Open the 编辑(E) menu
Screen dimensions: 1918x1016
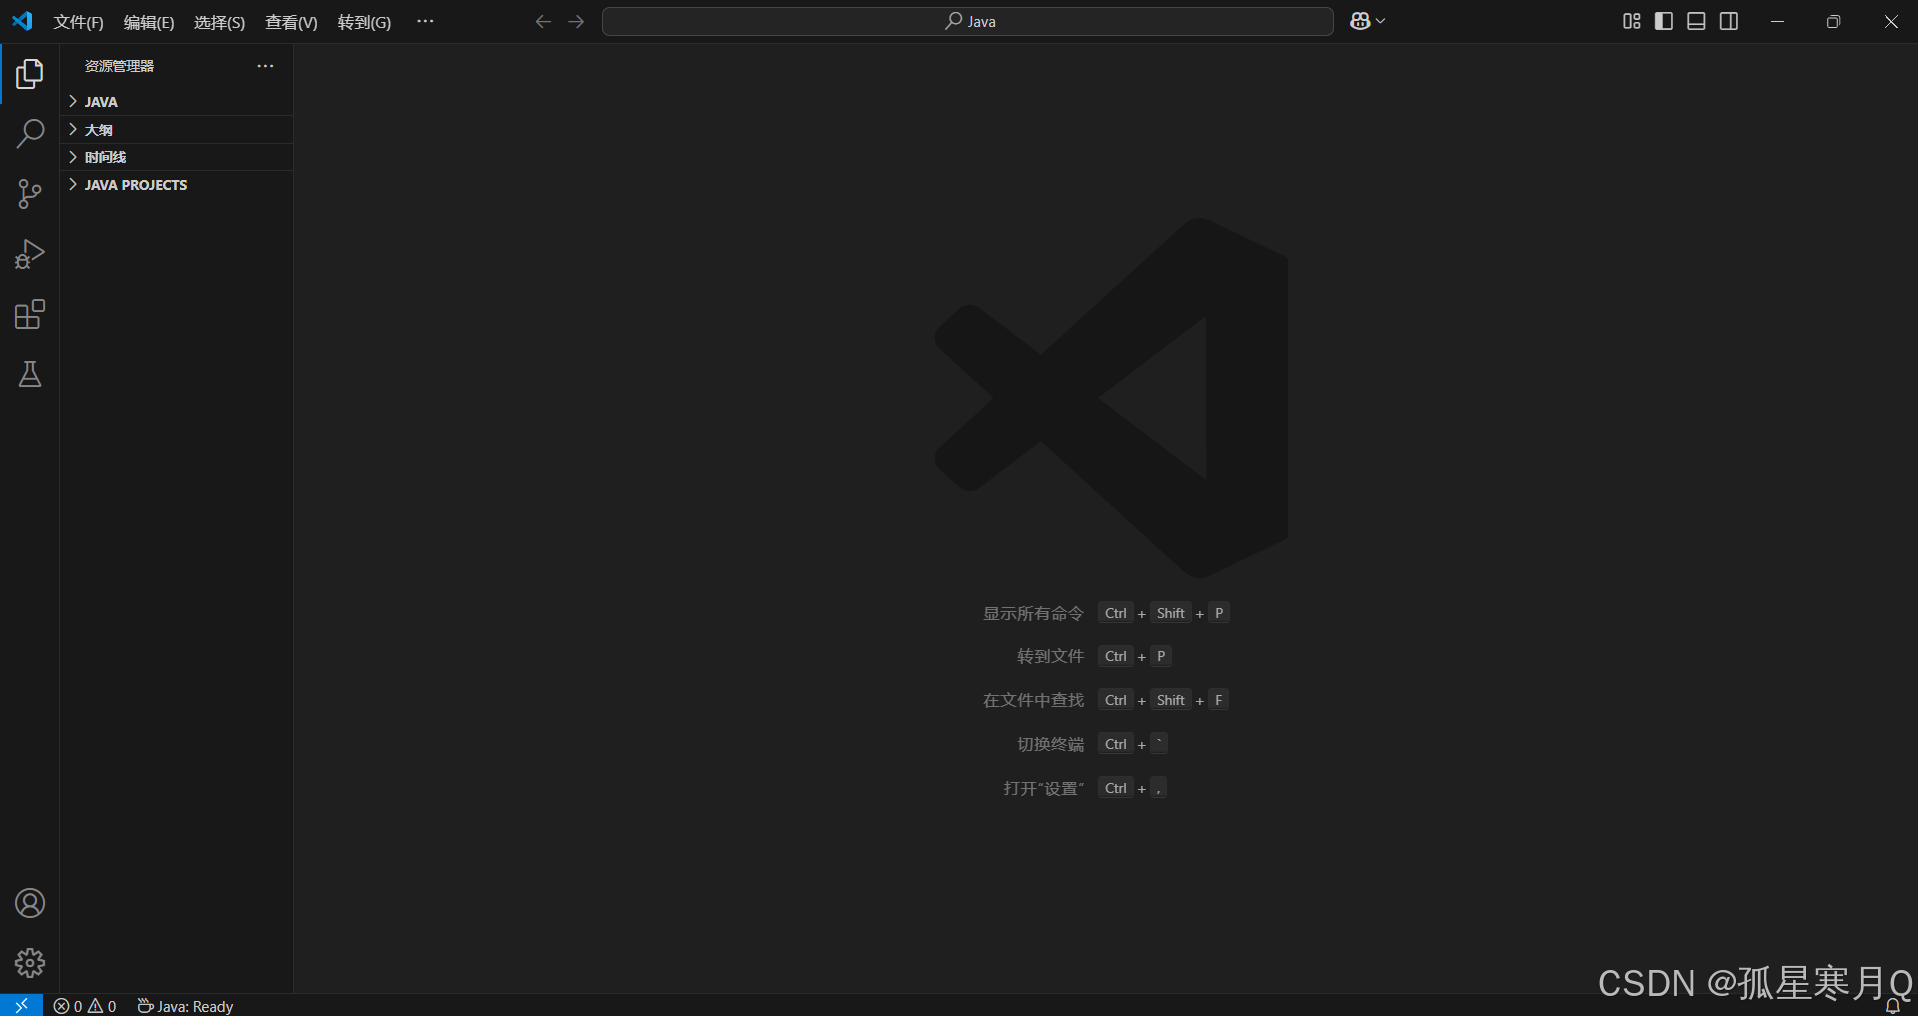pos(149,22)
